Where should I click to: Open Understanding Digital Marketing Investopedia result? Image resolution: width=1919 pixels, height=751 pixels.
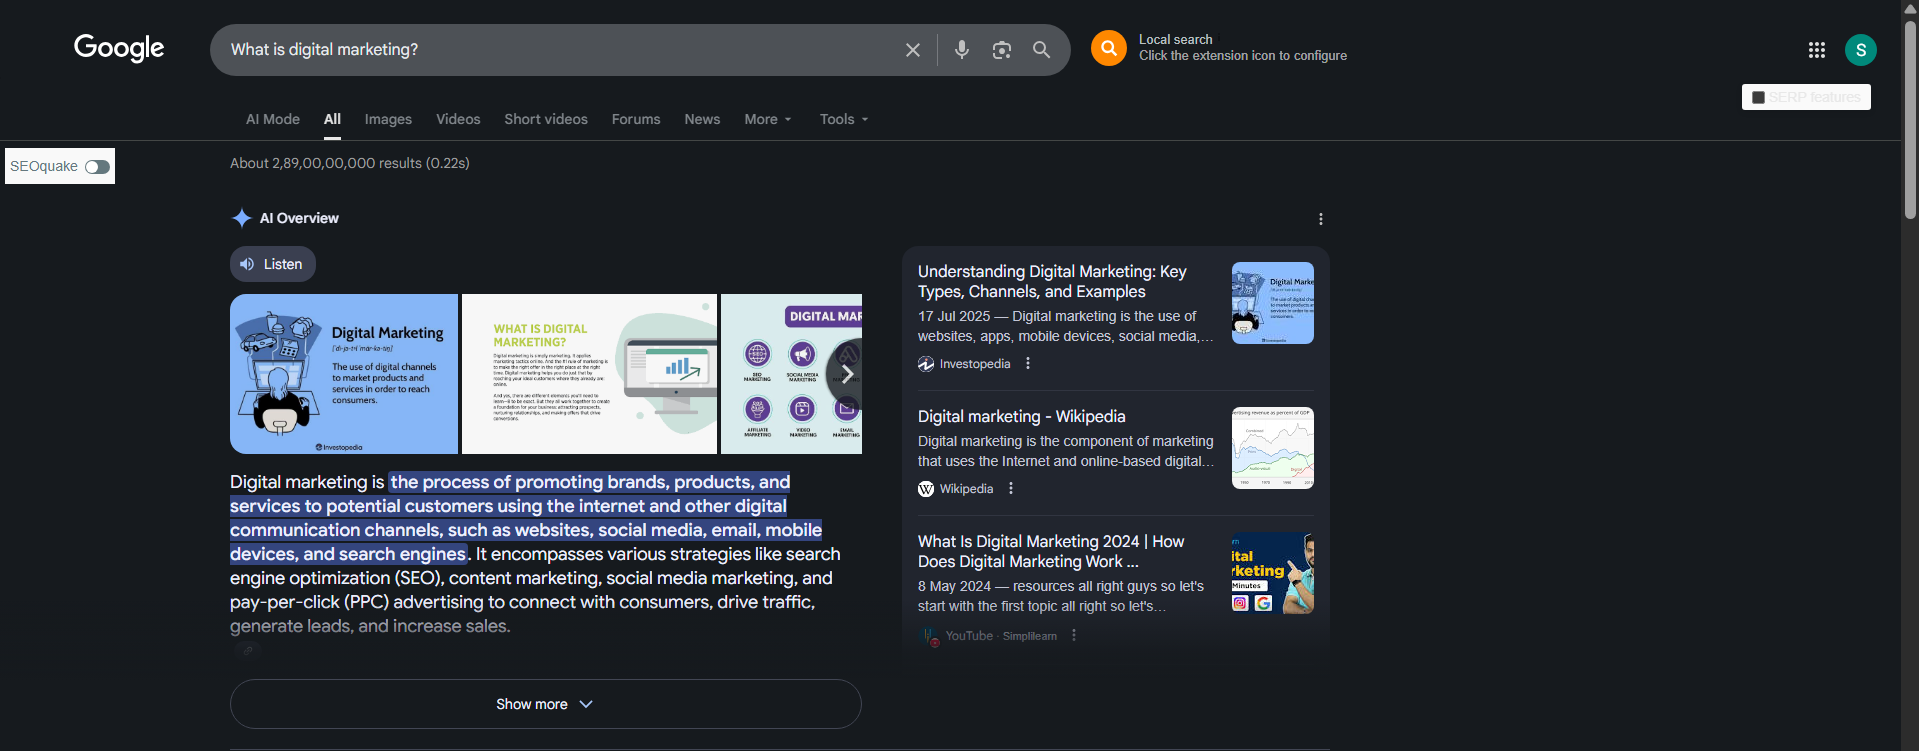(x=1052, y=282)
